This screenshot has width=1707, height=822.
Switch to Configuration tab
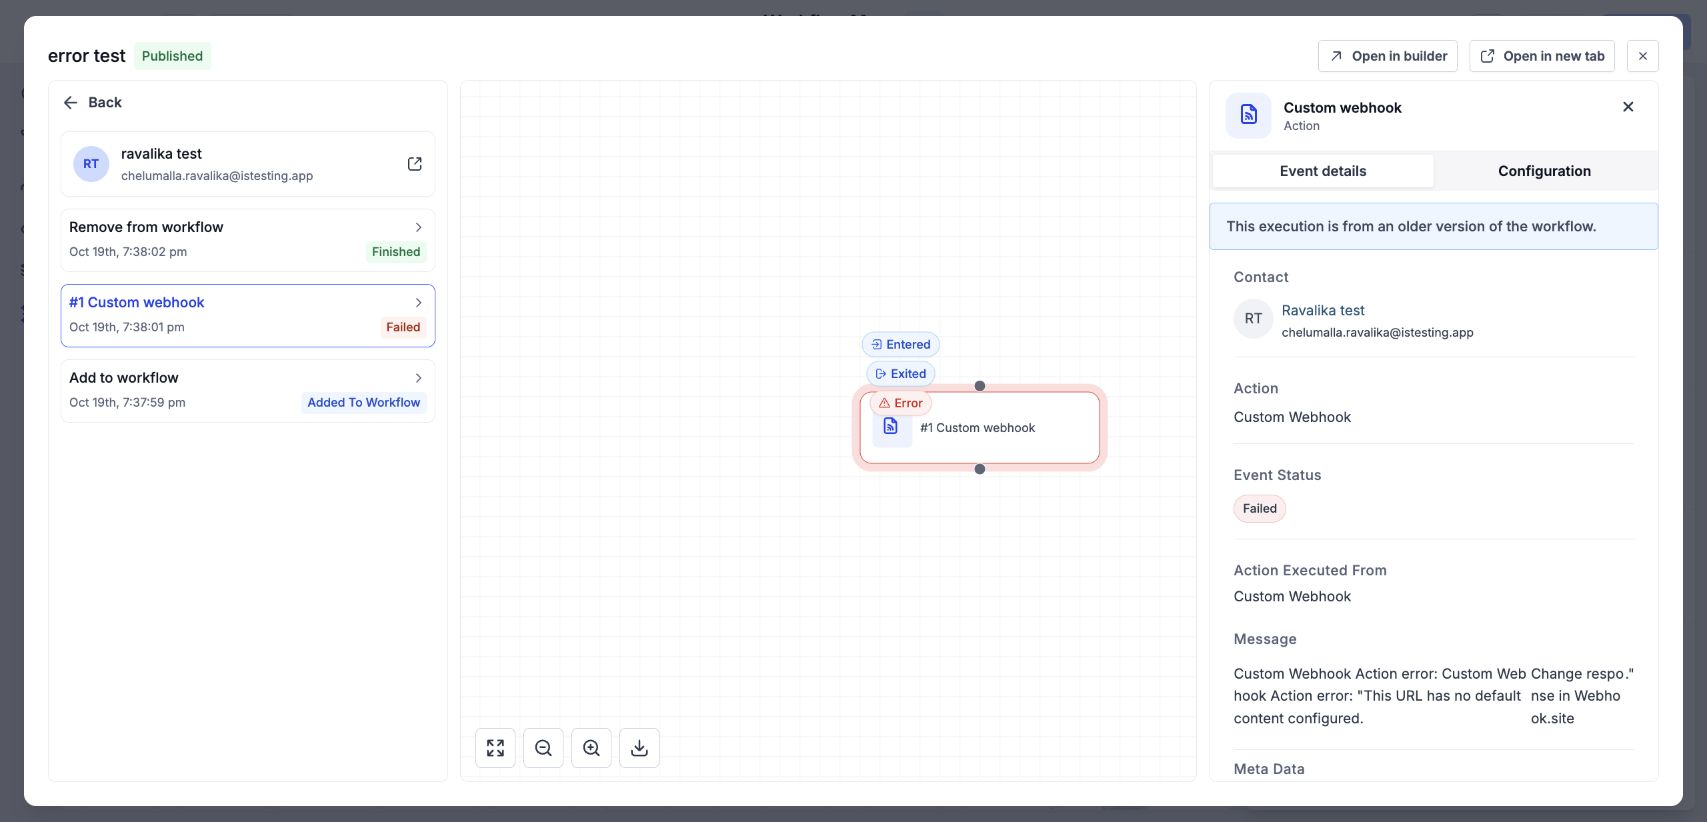click(x=1544, y=171)
